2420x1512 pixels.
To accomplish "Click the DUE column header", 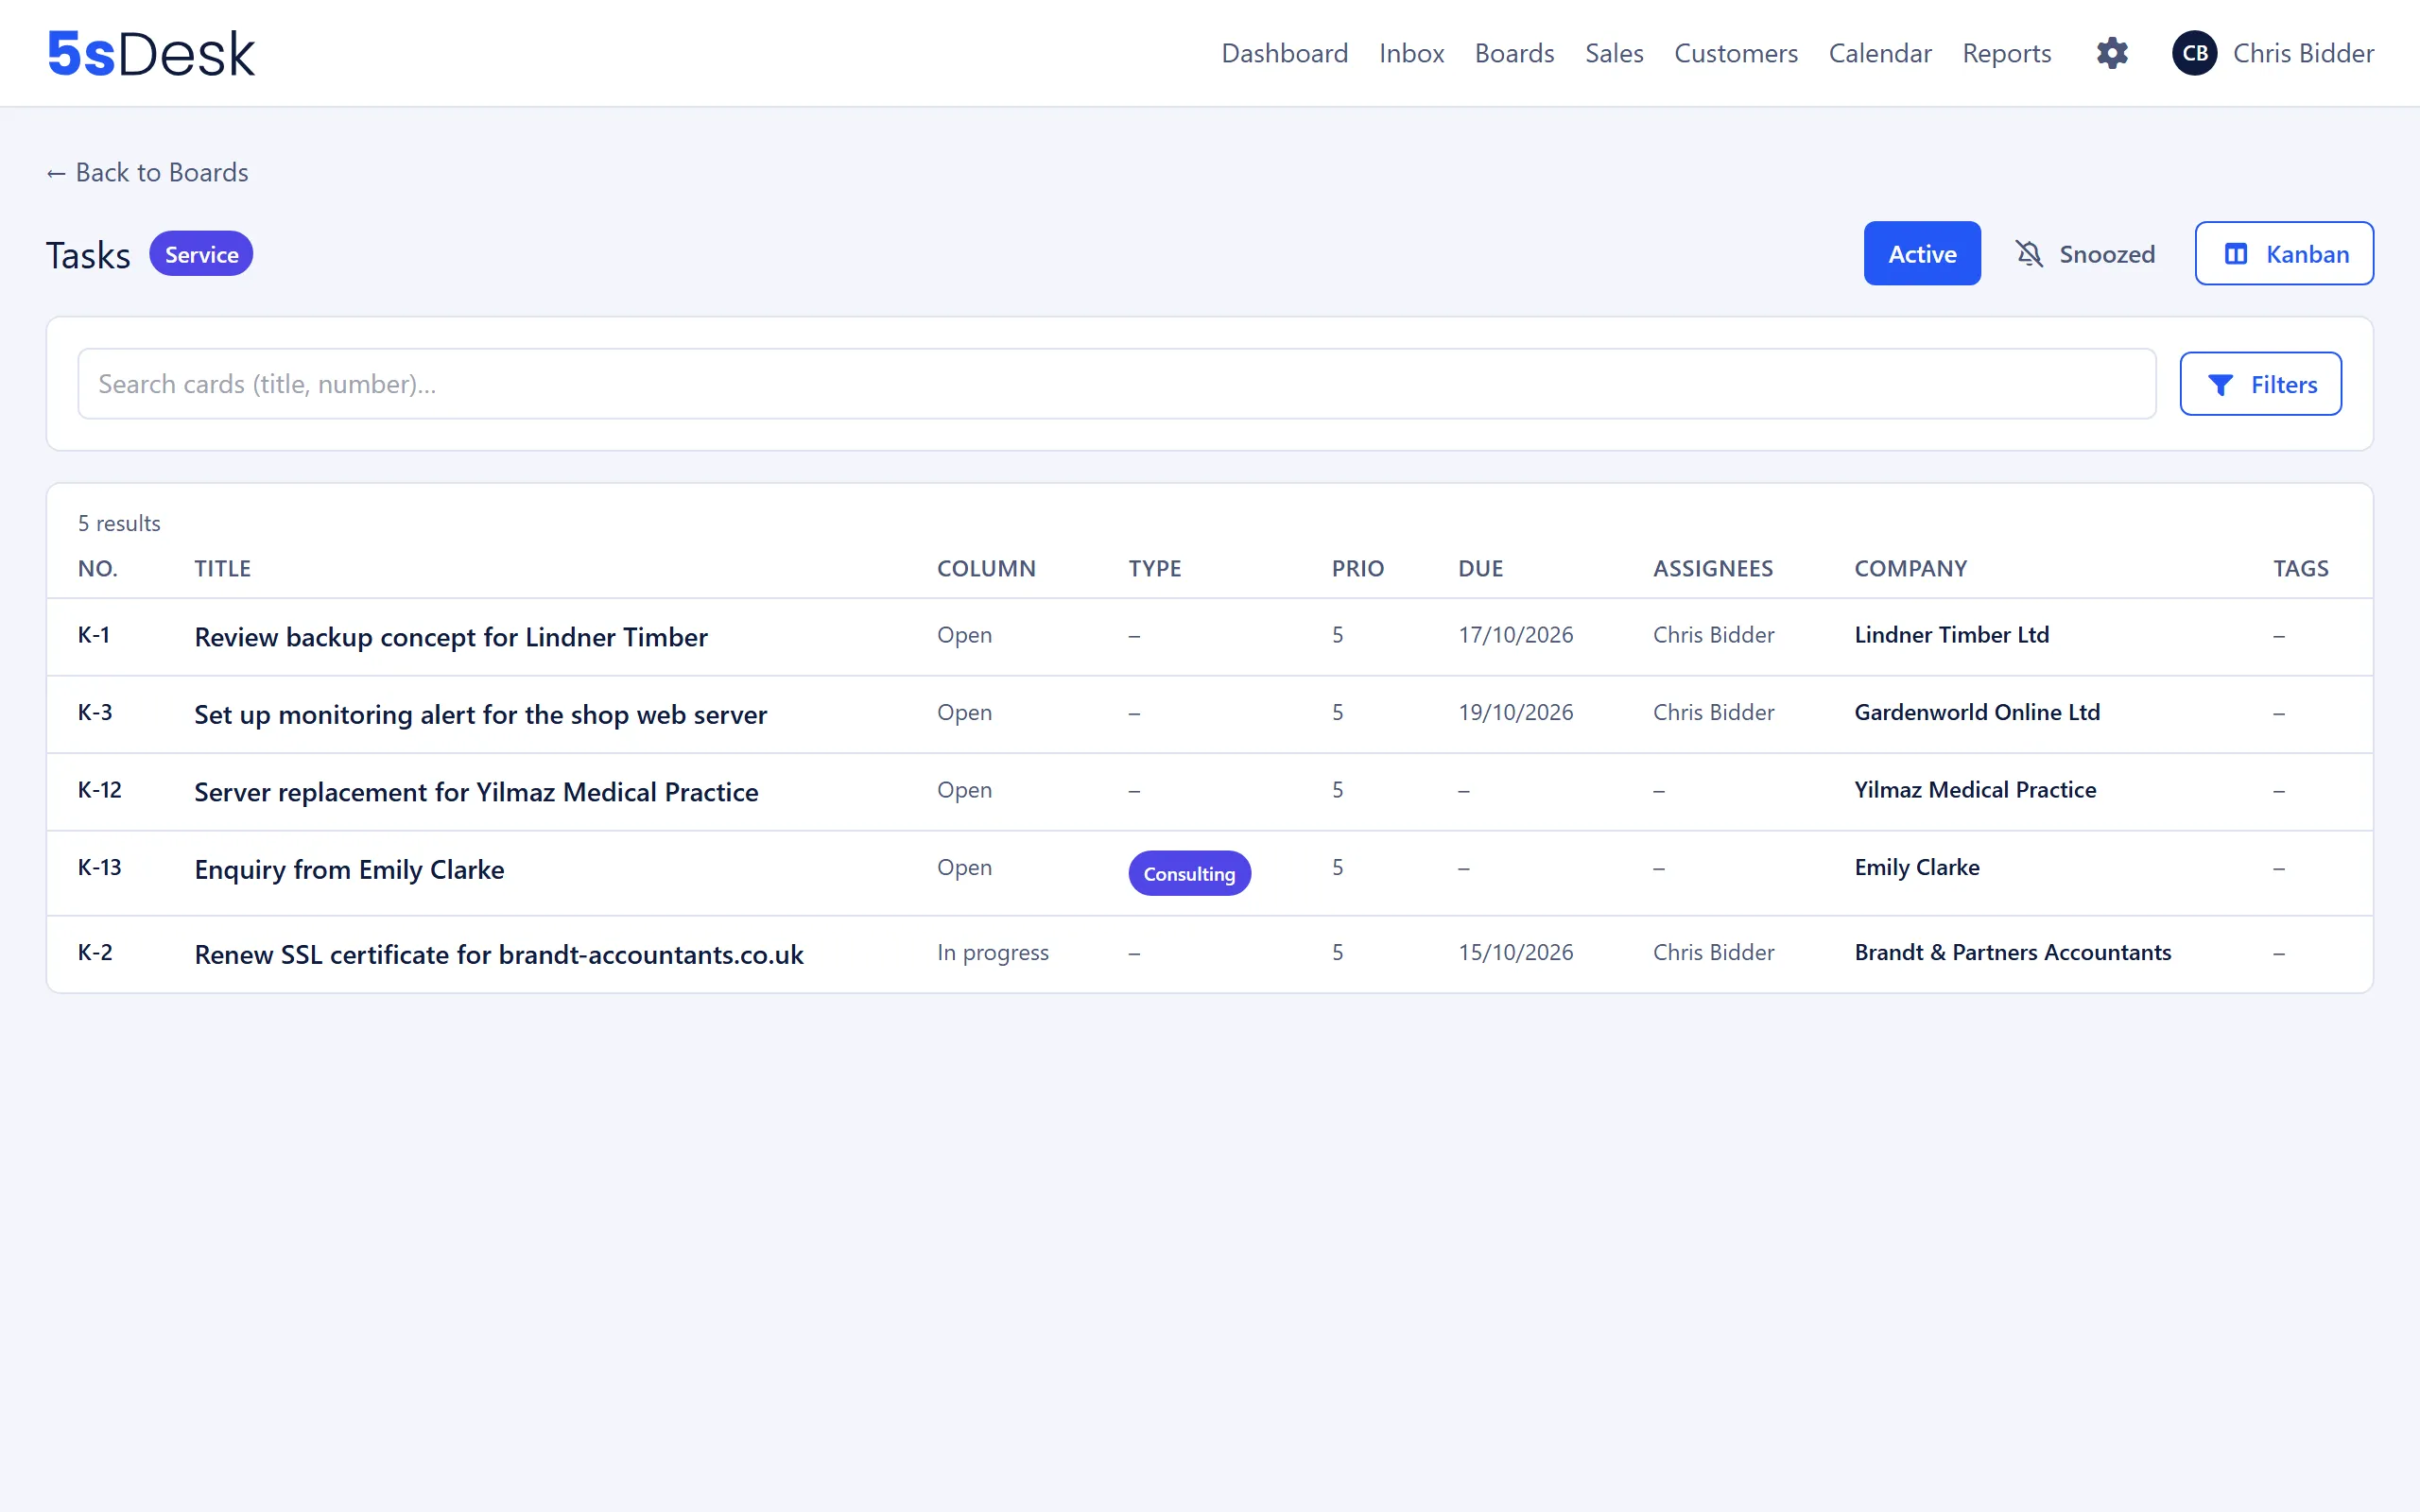I will tap(1480, 568).
